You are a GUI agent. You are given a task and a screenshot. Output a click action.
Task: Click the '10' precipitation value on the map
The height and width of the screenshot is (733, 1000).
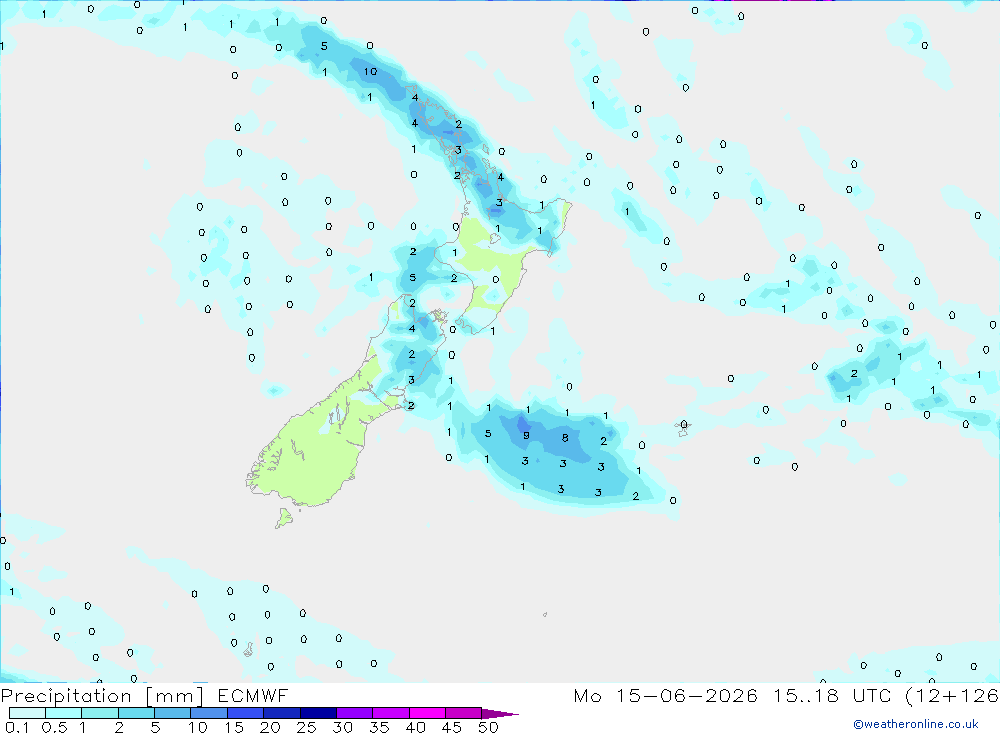point(371,71)
